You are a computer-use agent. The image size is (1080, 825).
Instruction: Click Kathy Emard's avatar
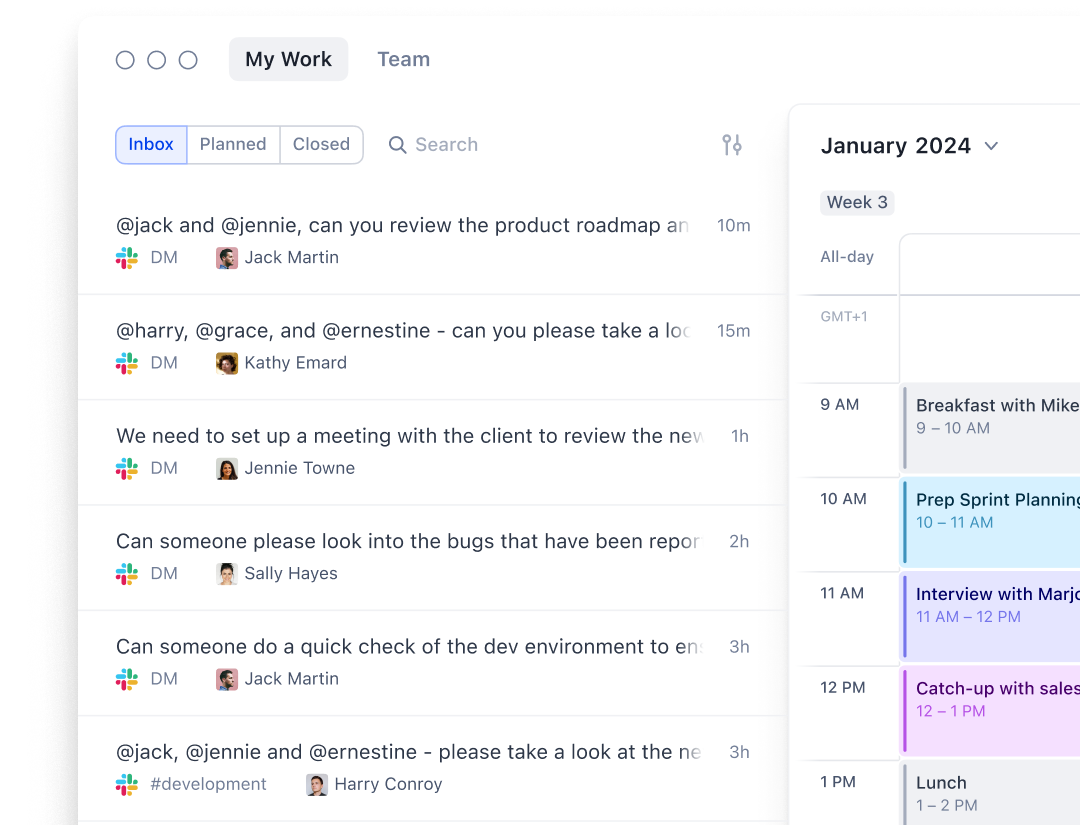tap(227, 363)
